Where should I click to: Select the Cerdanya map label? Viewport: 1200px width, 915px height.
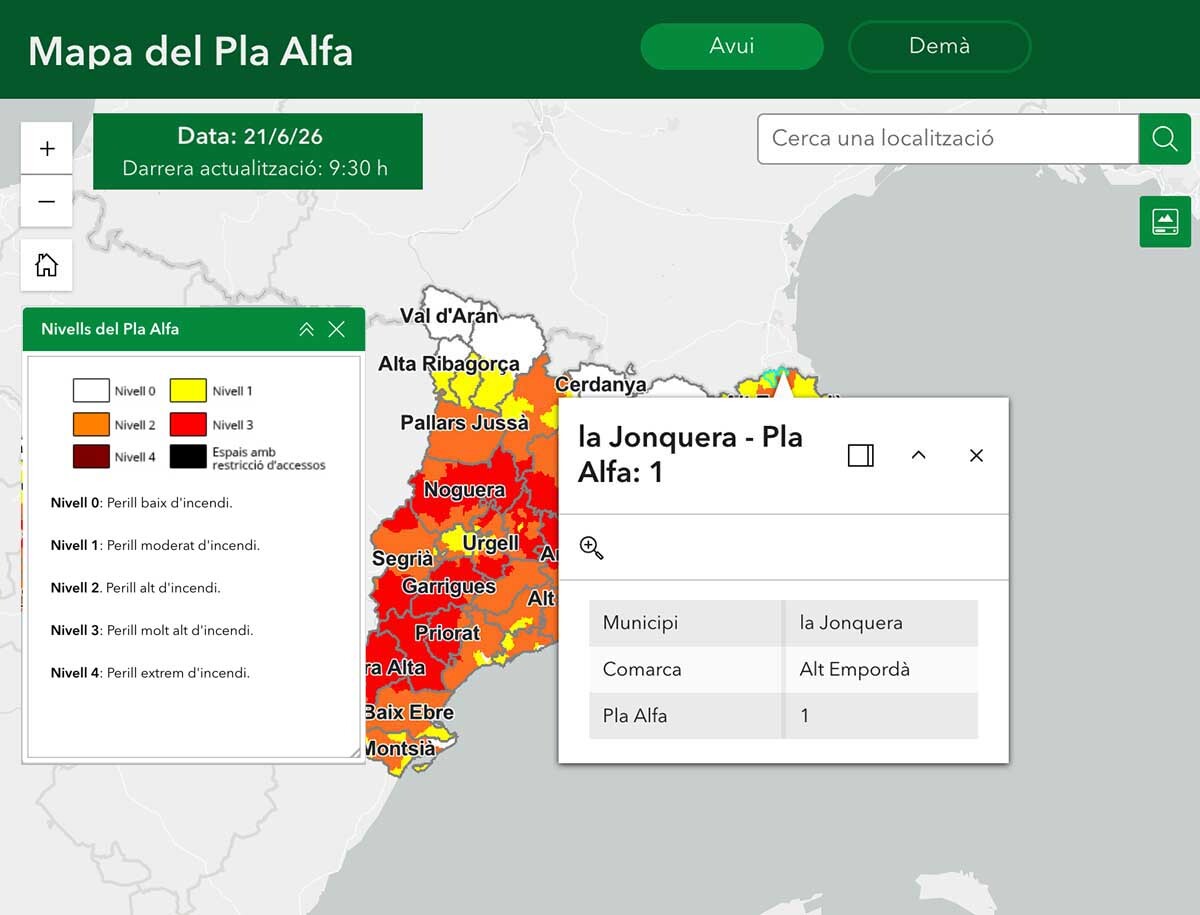click(x=601, y=385)
